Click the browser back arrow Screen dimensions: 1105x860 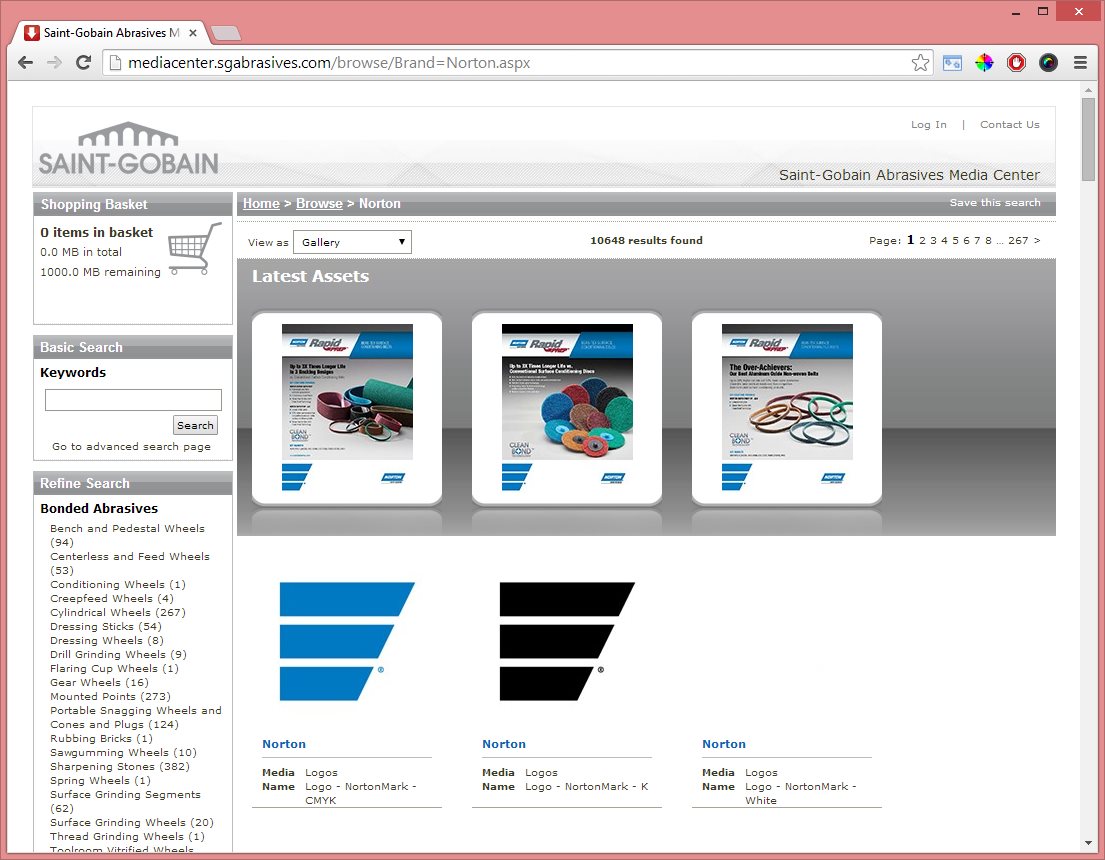click(25, 63)
